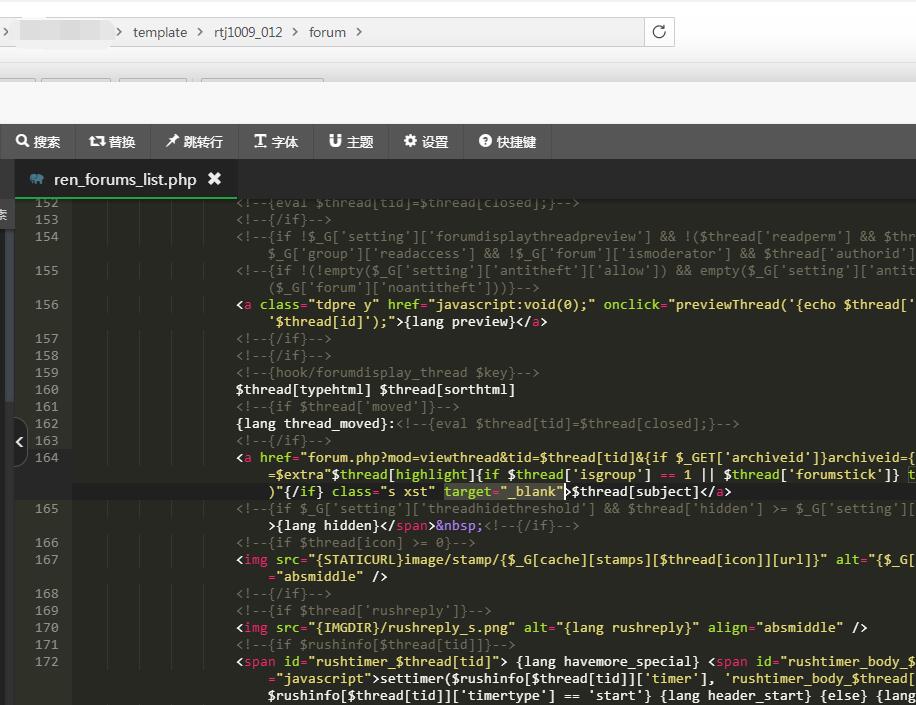Expand the collapsed left sidebar arrow

pyautogui.click(x=19, y=441)
